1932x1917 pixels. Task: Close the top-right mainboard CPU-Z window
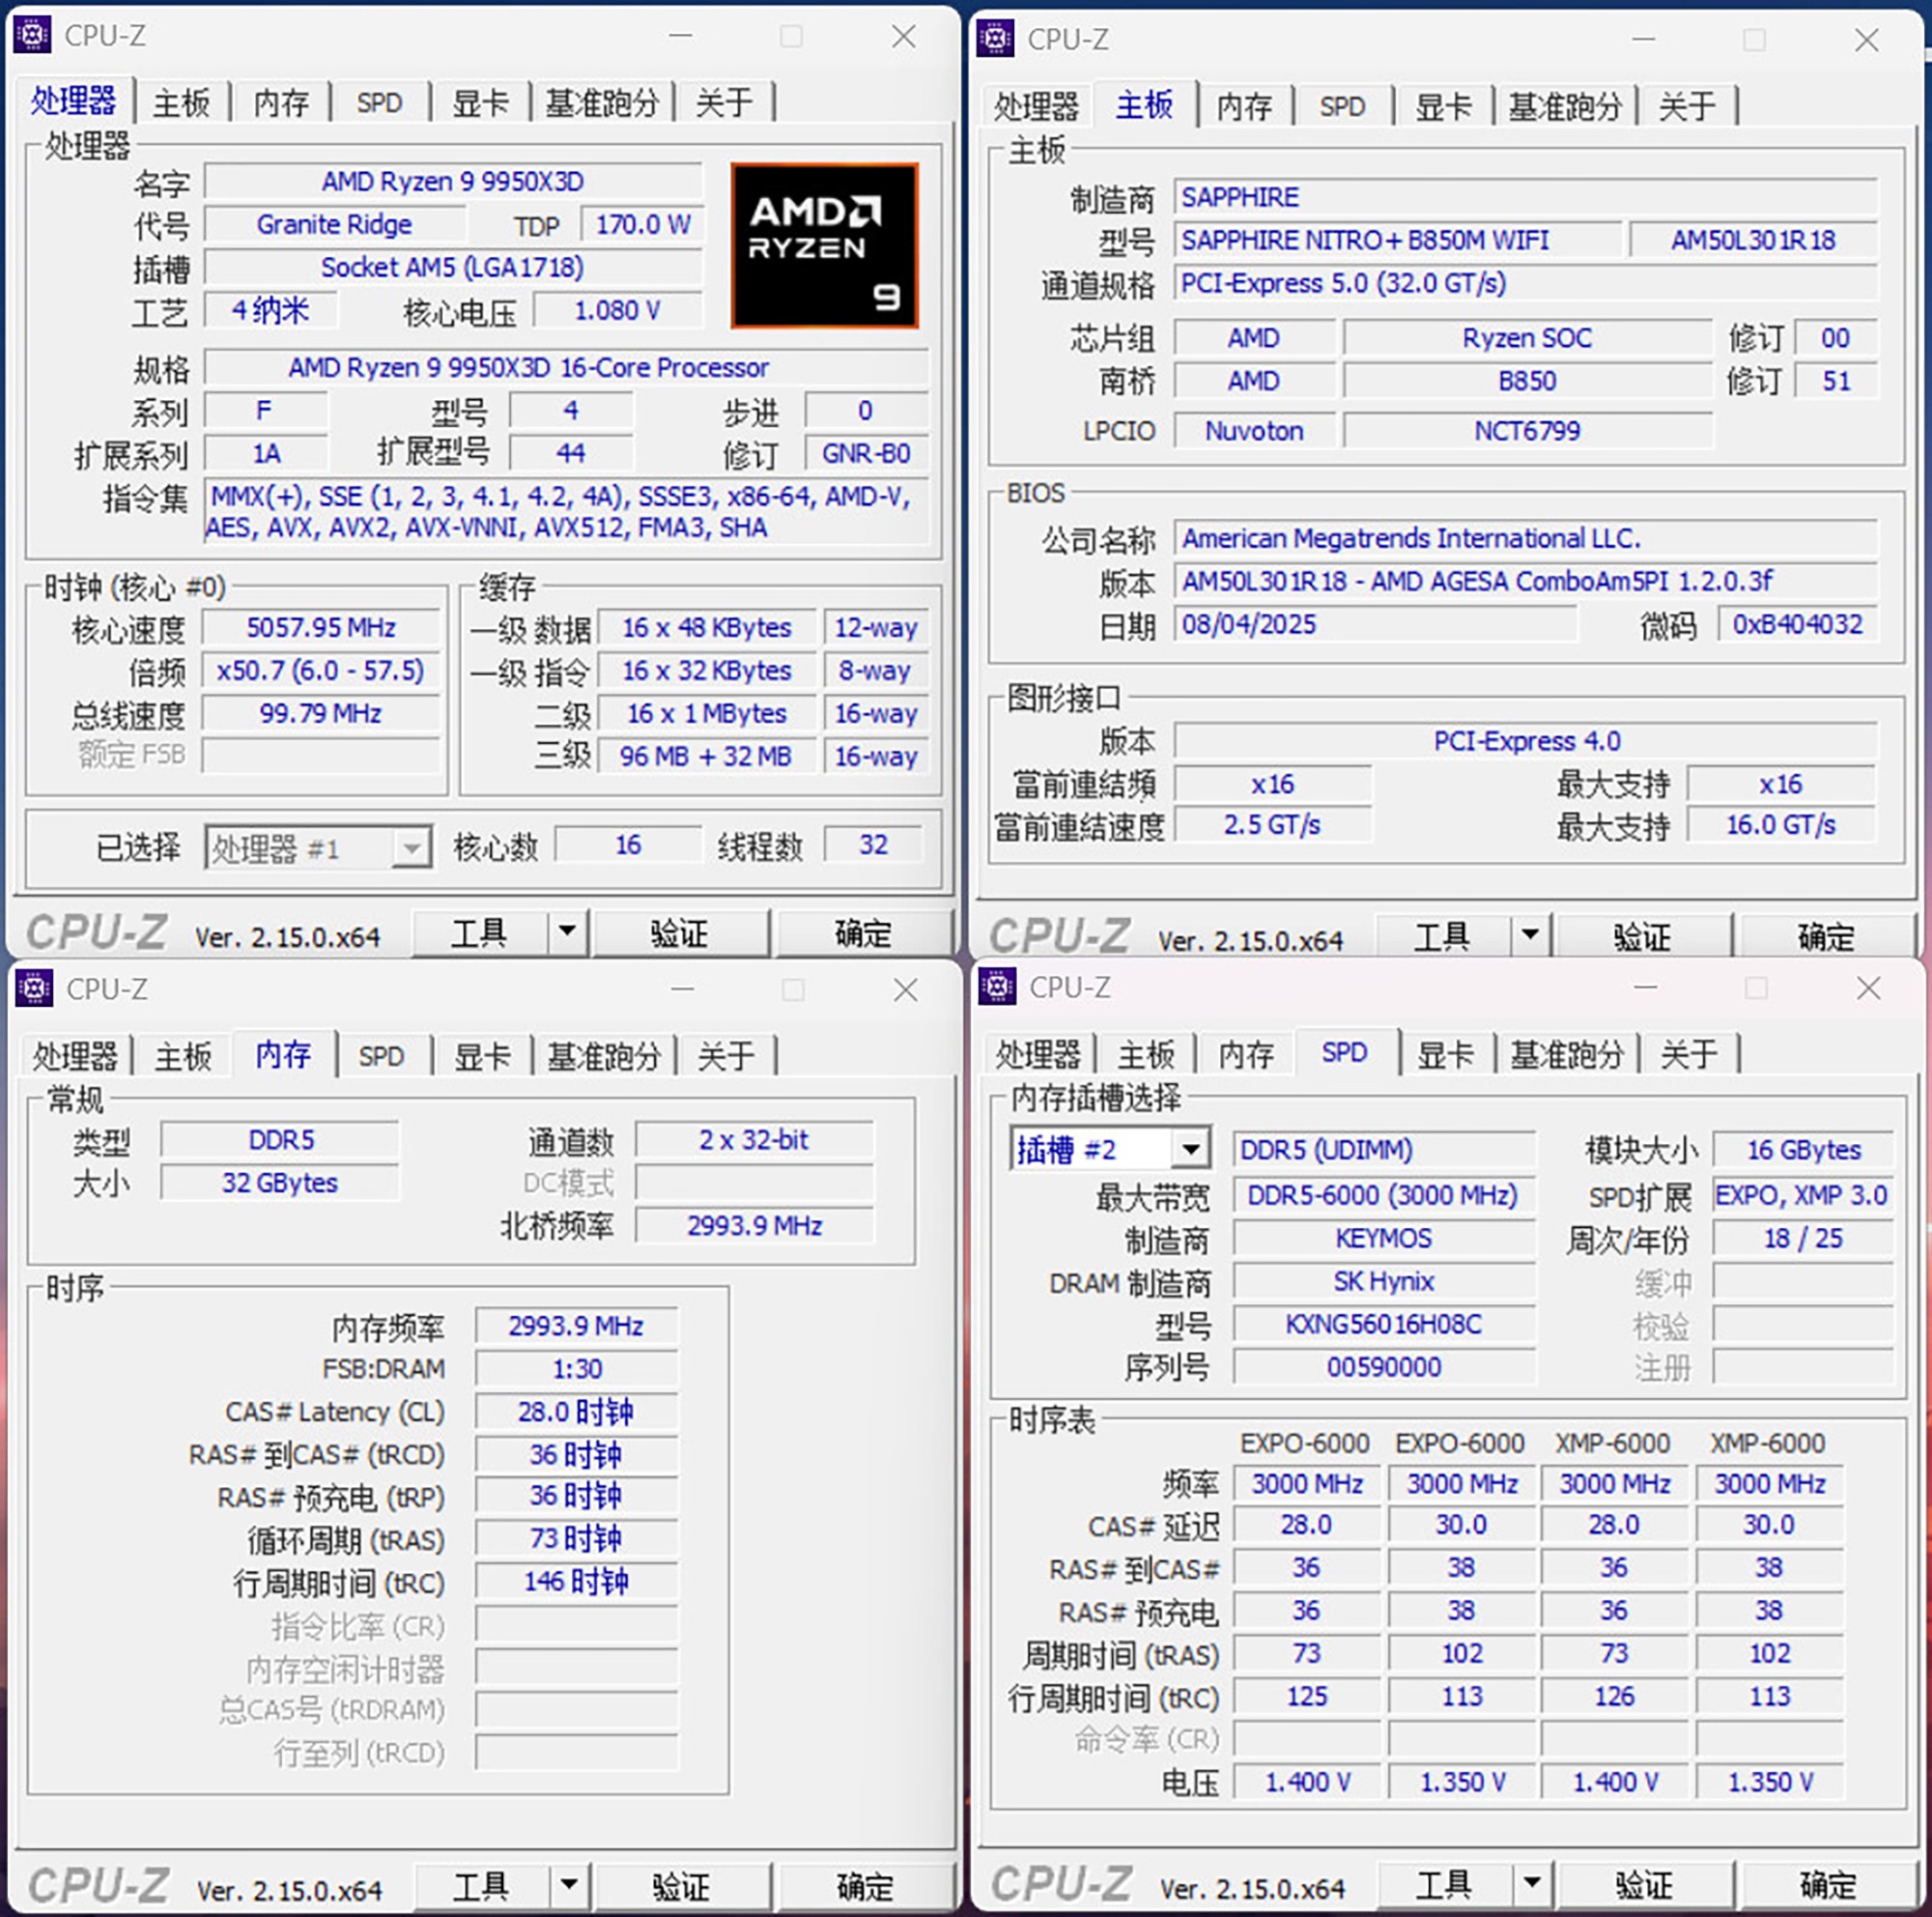tap(1866, 40)
